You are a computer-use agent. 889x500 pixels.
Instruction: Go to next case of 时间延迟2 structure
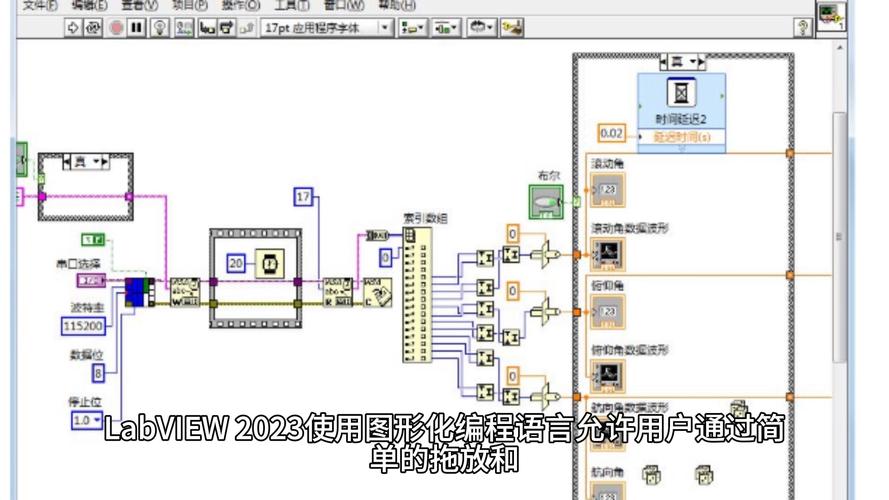(x=702, y=61)
